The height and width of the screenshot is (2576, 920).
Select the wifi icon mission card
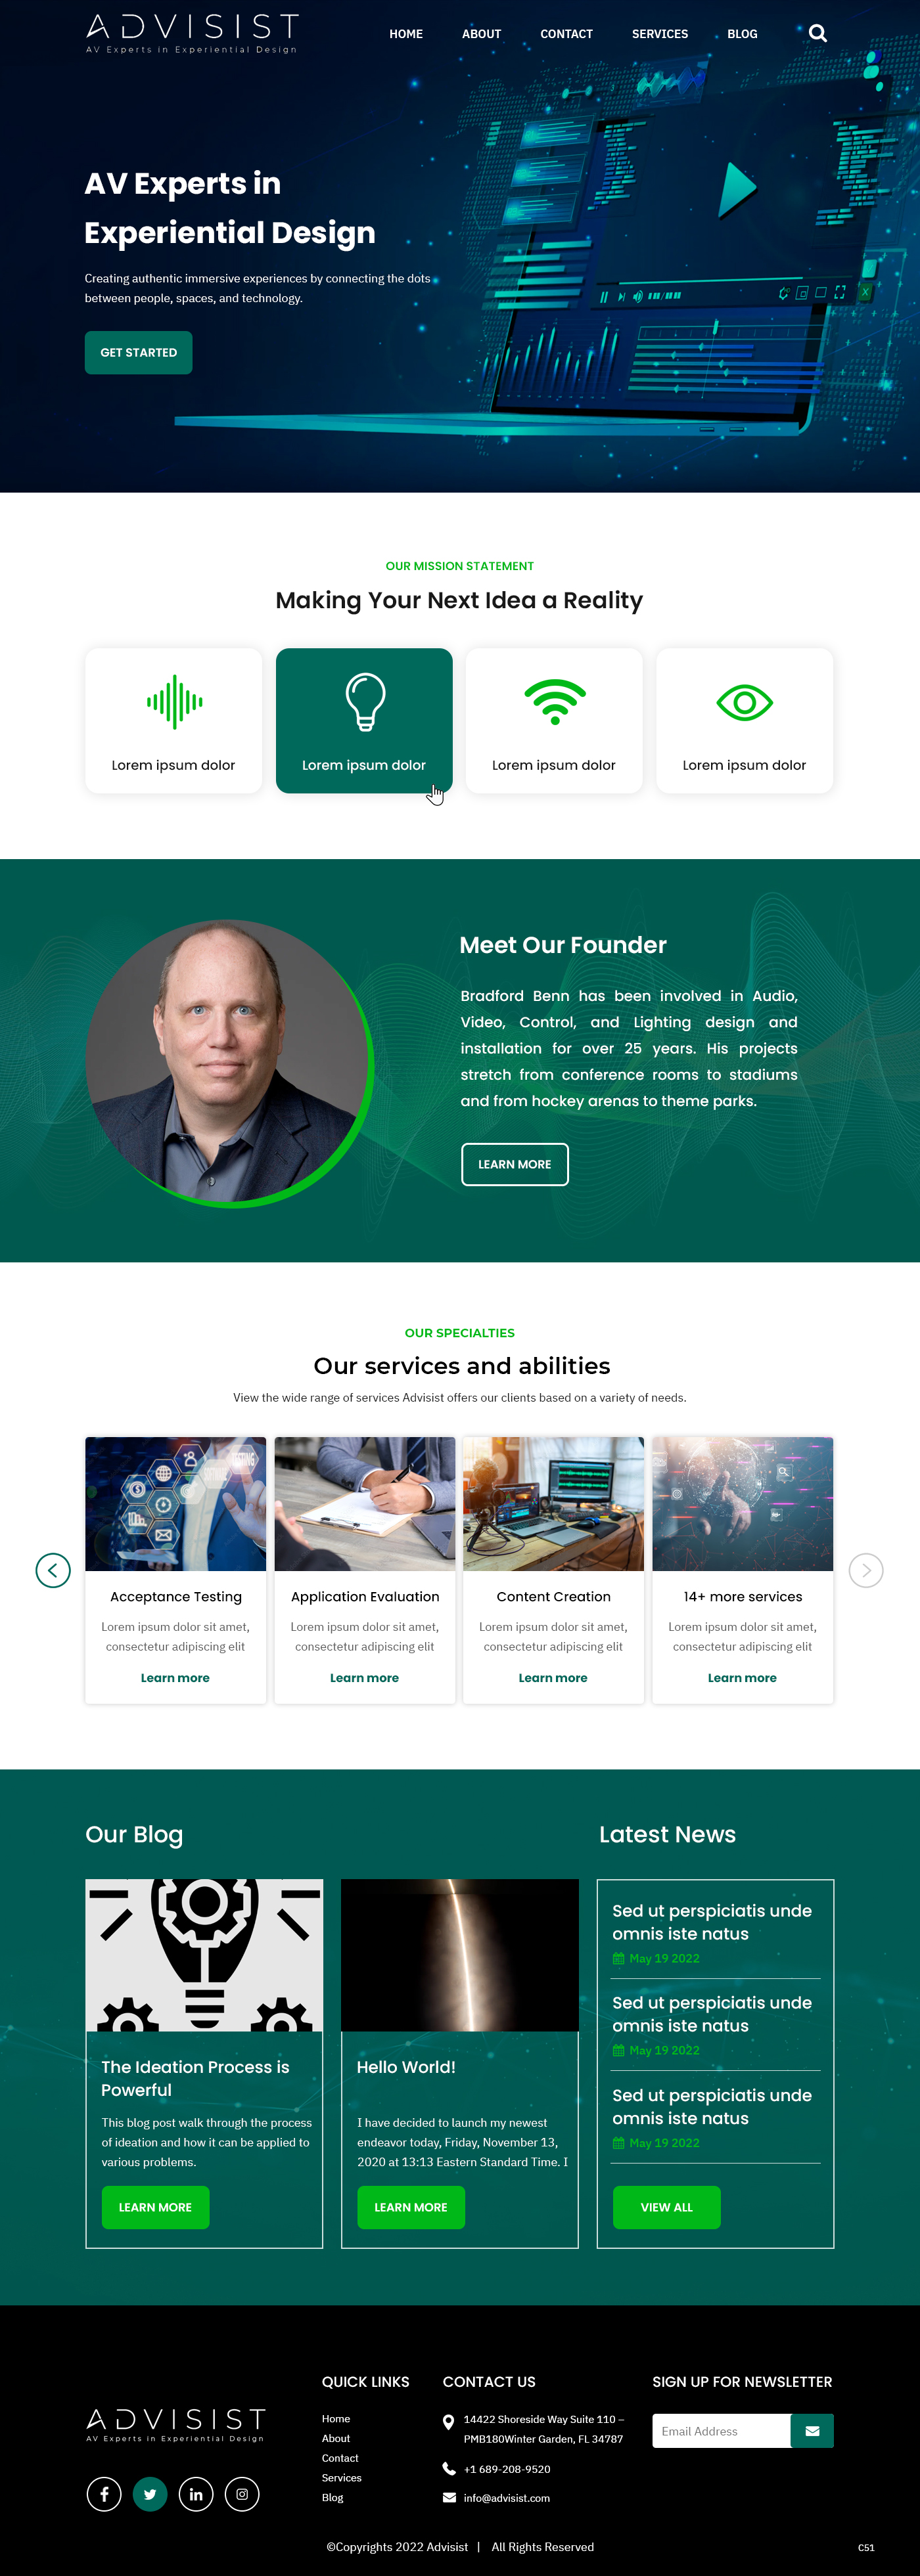pyautogui.click(x=554, y=720)
